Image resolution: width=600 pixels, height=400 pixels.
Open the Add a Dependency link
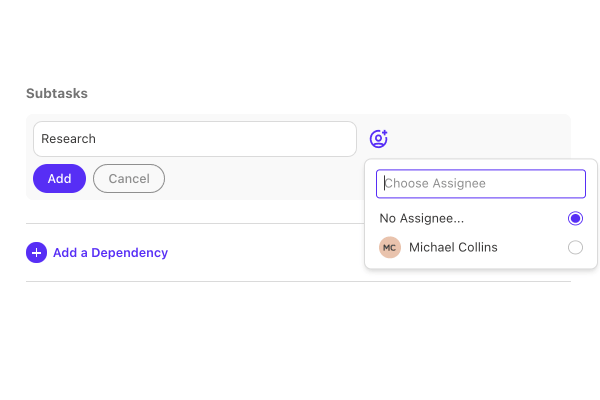pyautogui.click(x=97, y=253)
